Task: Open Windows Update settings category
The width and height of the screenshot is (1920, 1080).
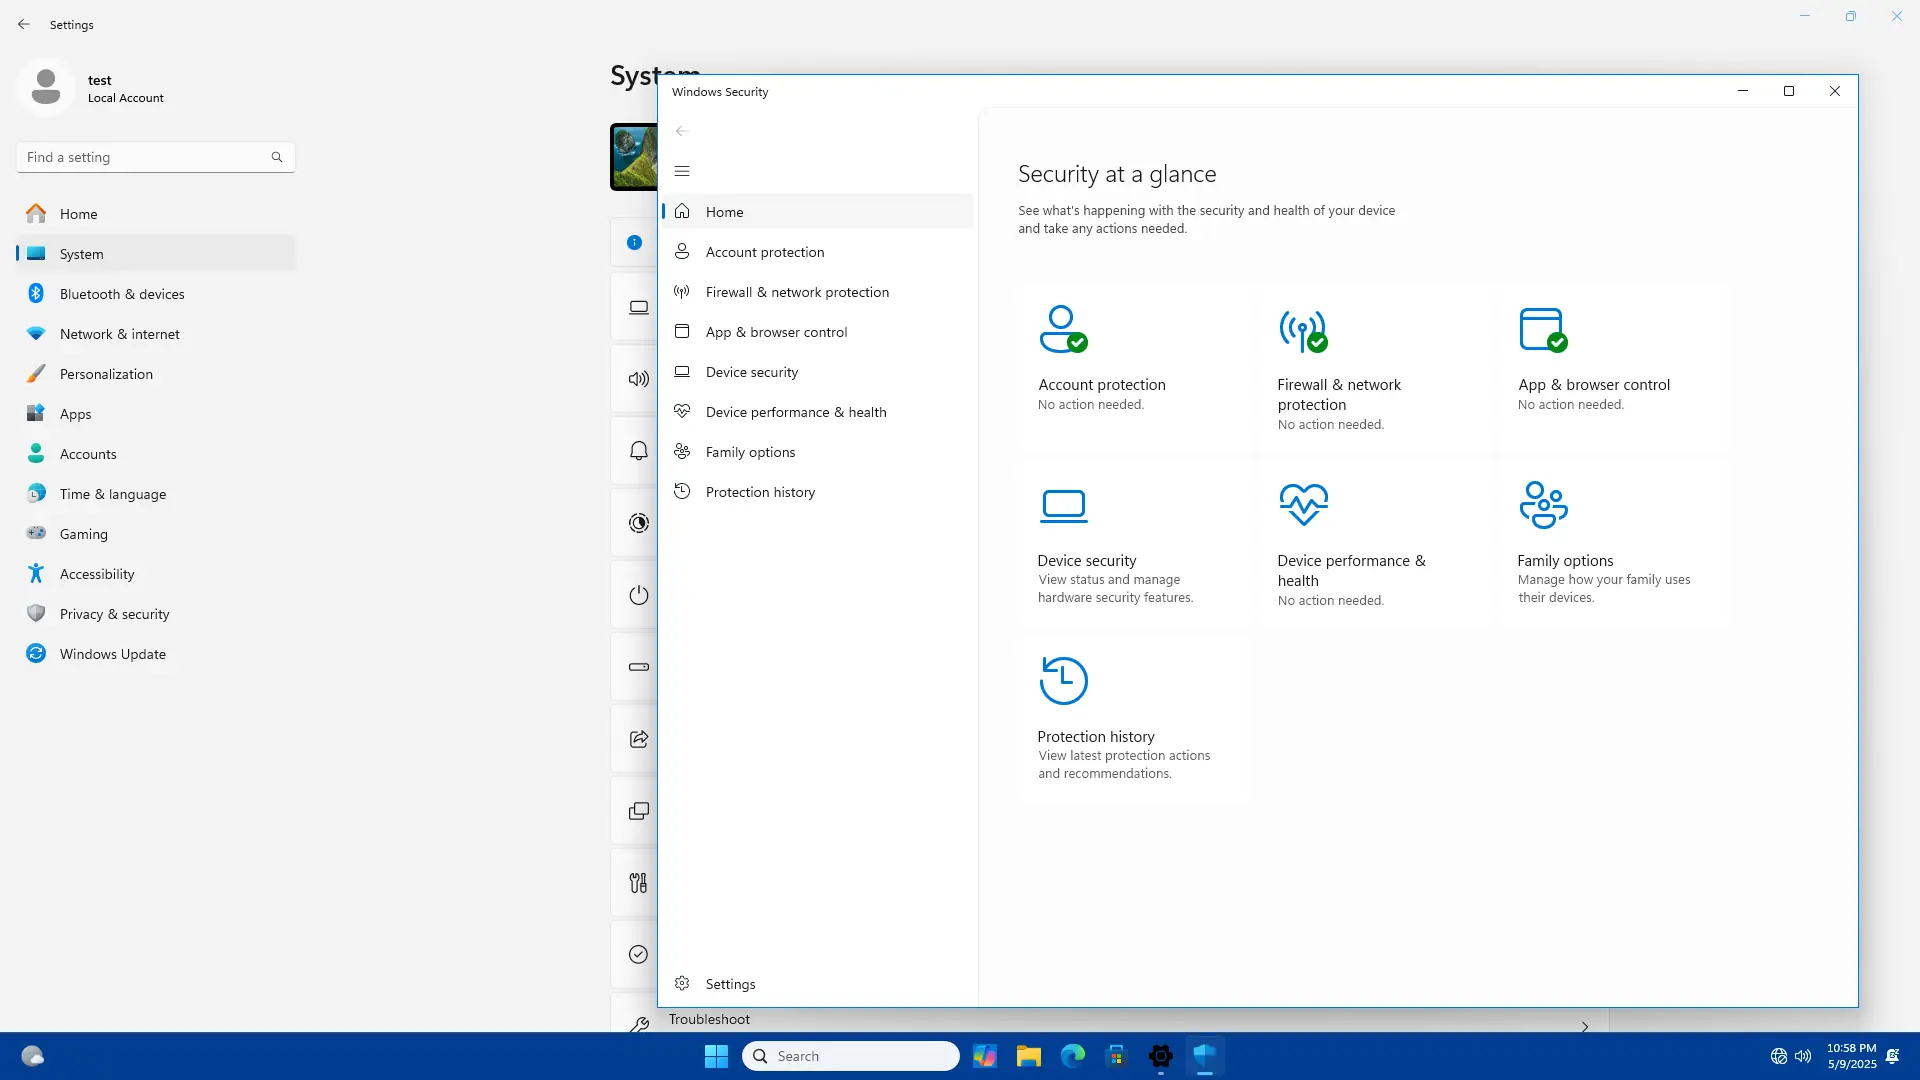Action: click(112, 654)
